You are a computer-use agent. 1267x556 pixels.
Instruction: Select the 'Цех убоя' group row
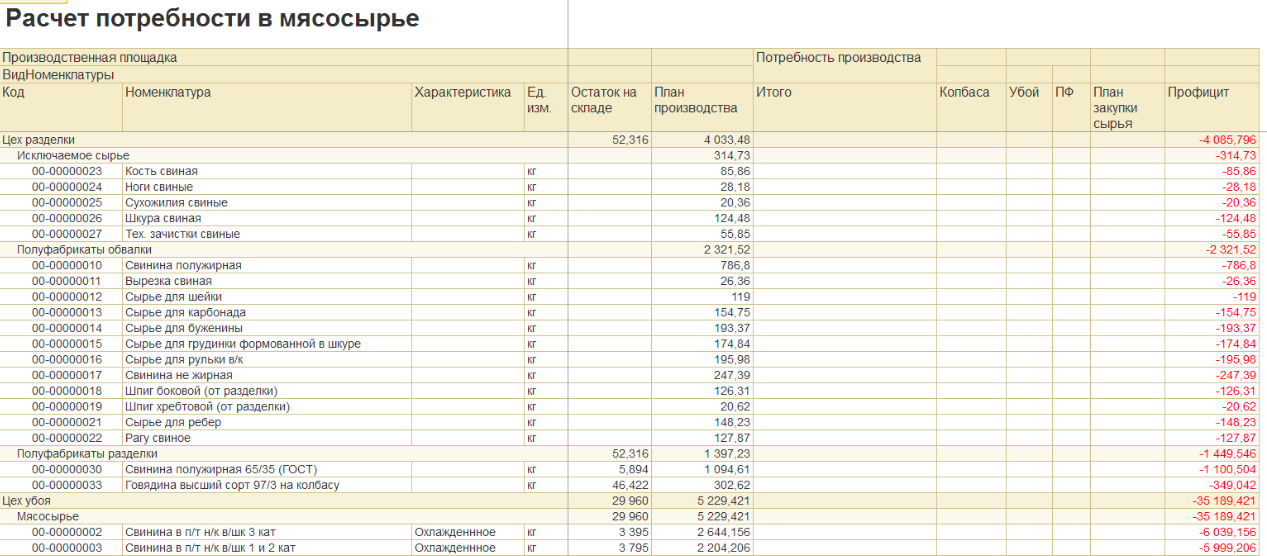[x=630, y=501]
